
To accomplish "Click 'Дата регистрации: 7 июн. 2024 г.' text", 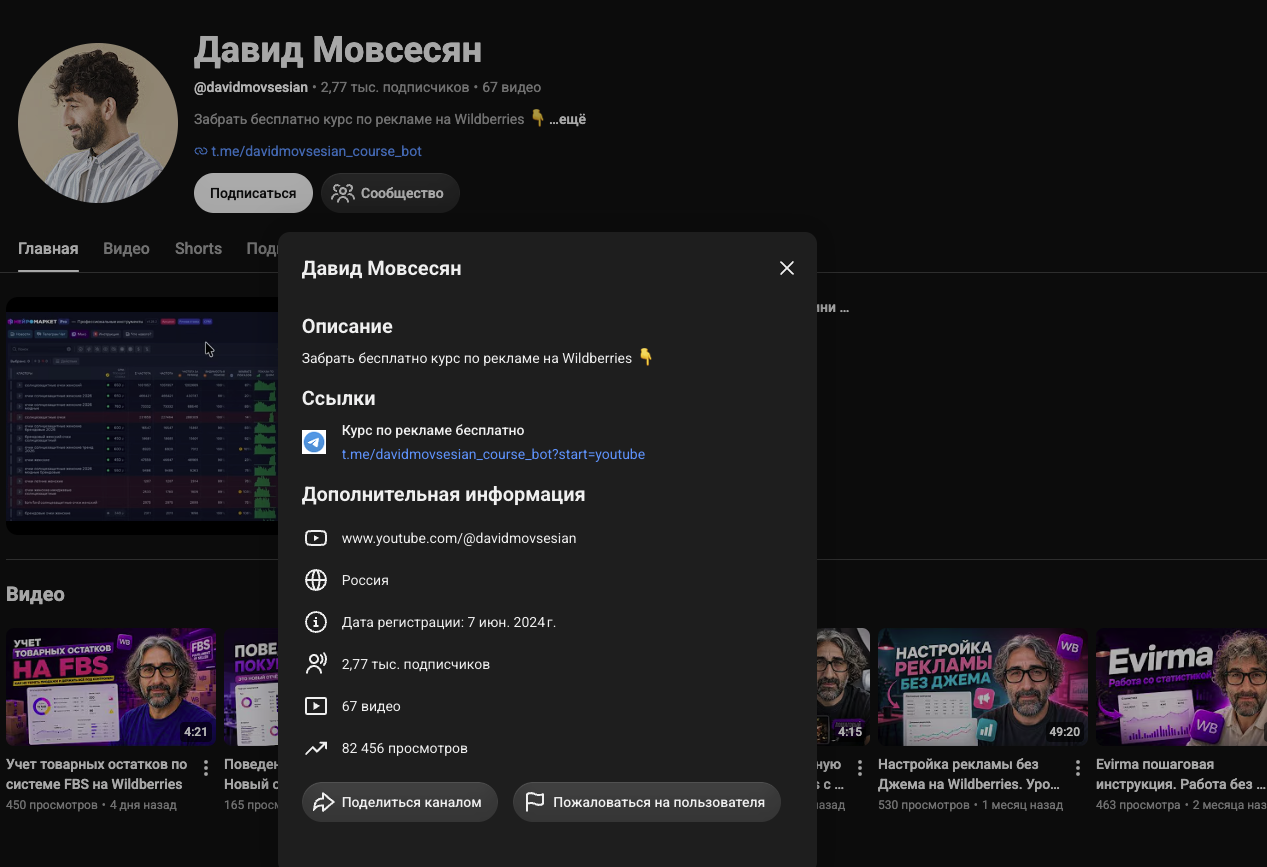I will pos(449,622).
